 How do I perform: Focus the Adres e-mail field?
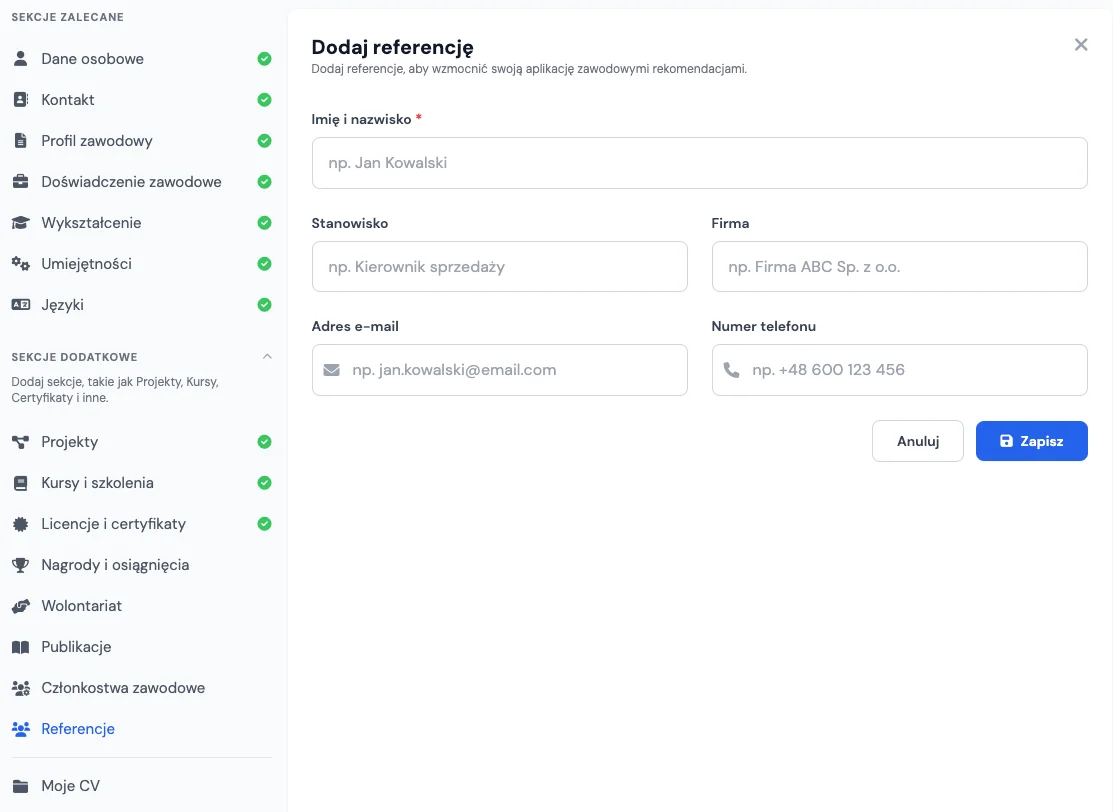tap(500, 370)
